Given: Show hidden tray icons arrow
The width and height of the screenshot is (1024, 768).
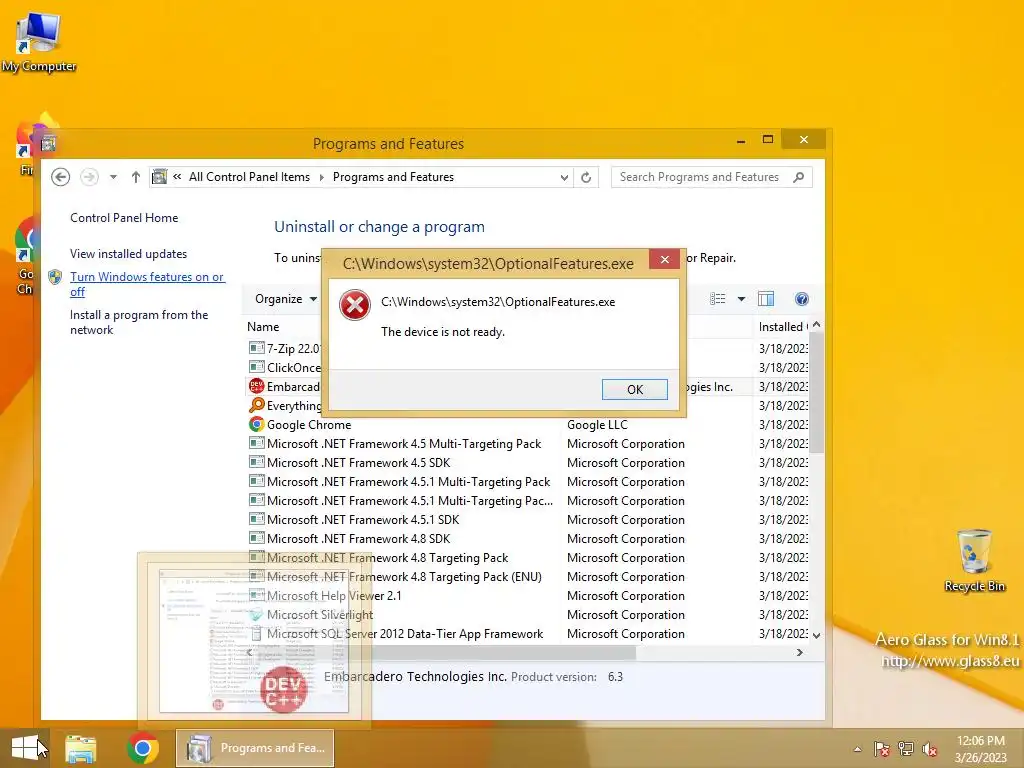Looking at the screenshot, I should click(x=857, y=749).
